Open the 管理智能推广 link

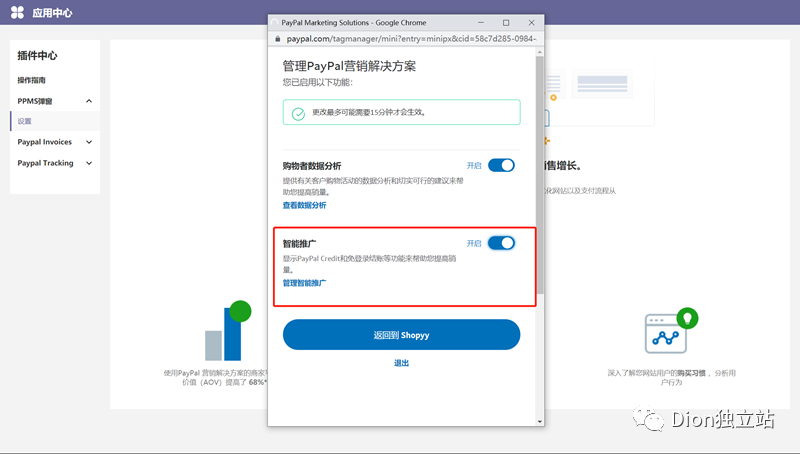click(x=305, y=283)
